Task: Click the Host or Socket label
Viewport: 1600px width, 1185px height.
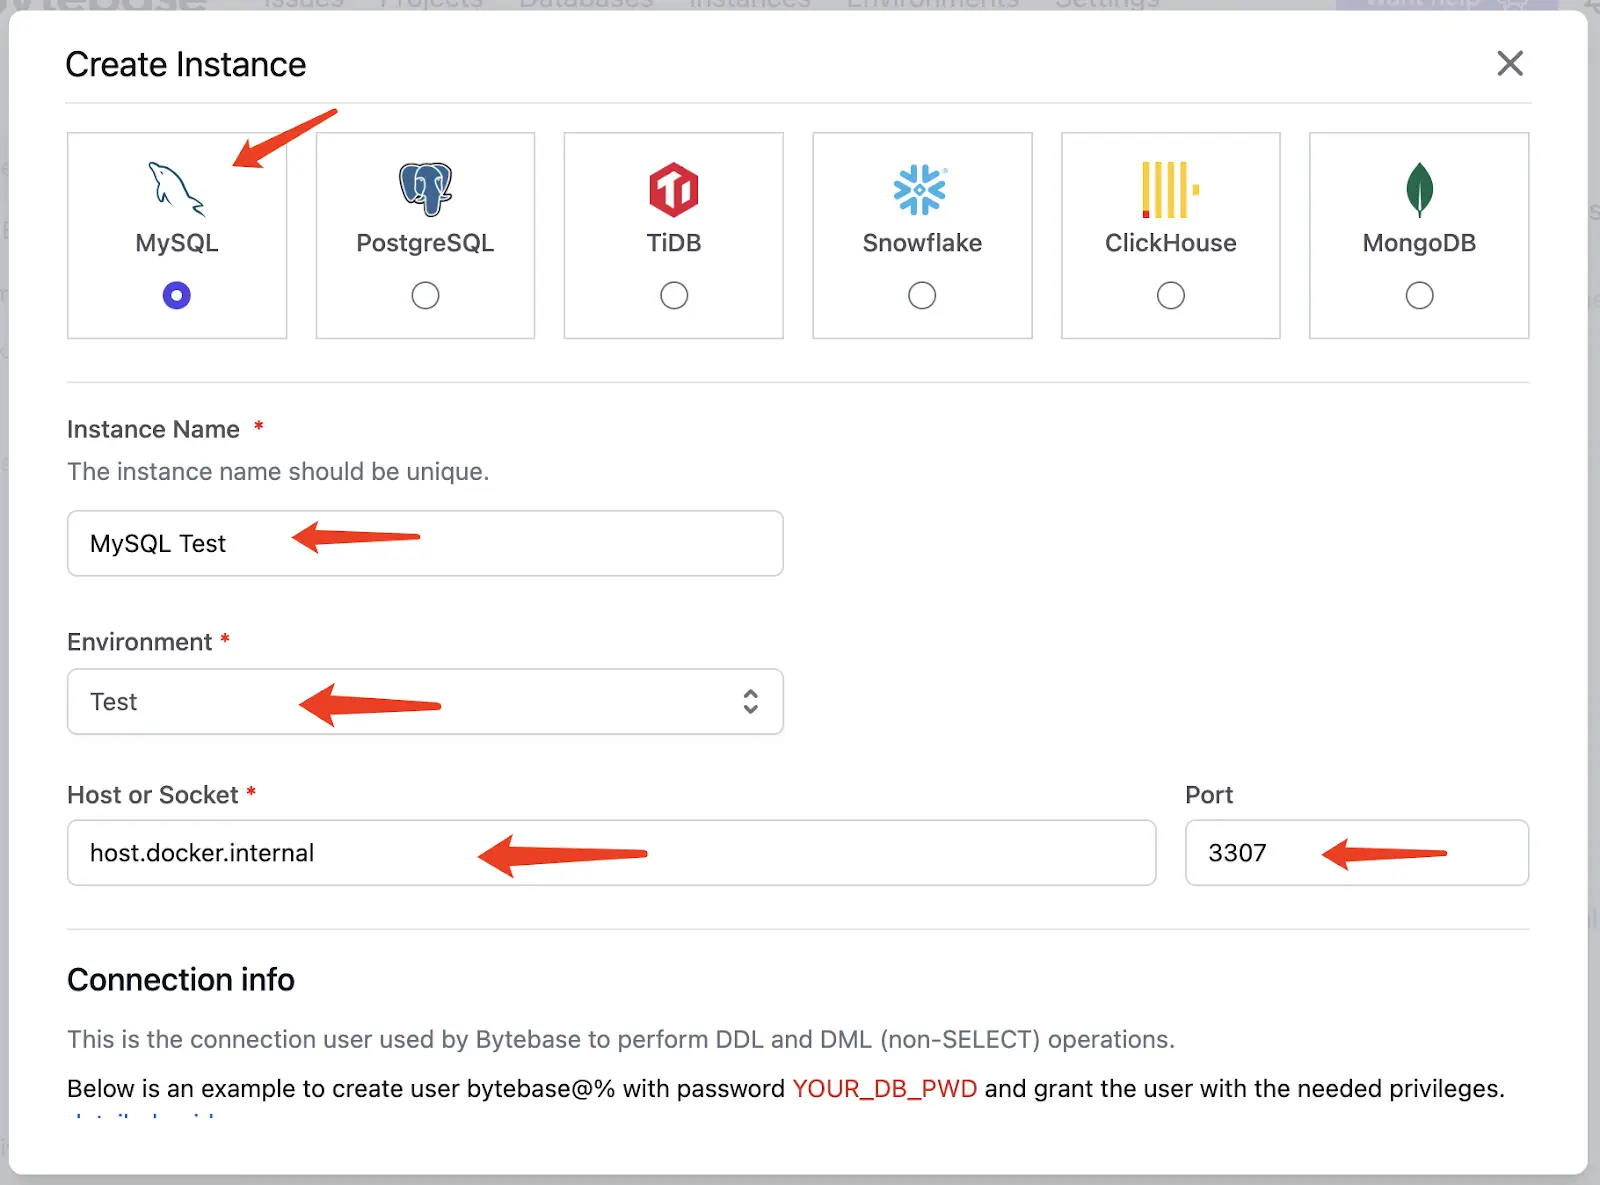Action: click(x=153, y=795)
